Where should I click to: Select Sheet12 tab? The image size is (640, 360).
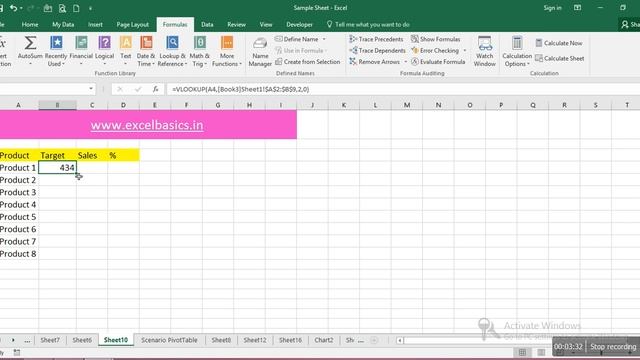[x=255, y=340]
